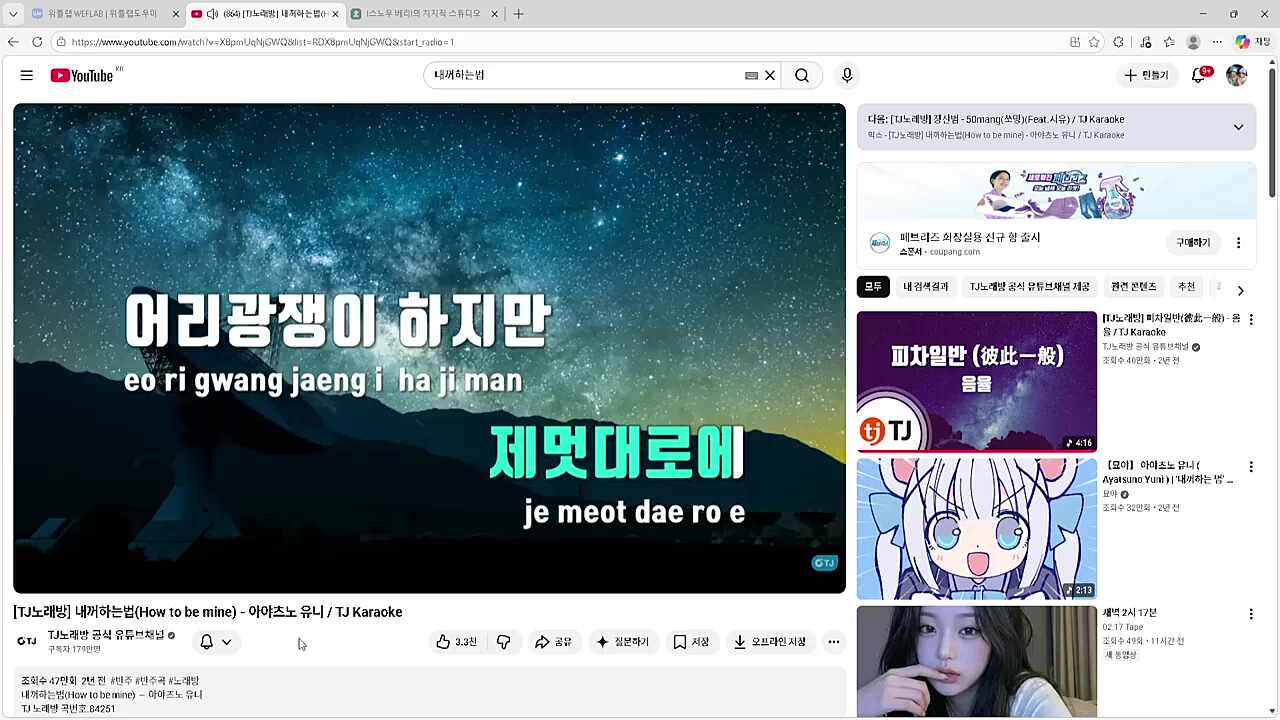Go to the YouTube home logo

pyautogui.click(x=81, y=75)
